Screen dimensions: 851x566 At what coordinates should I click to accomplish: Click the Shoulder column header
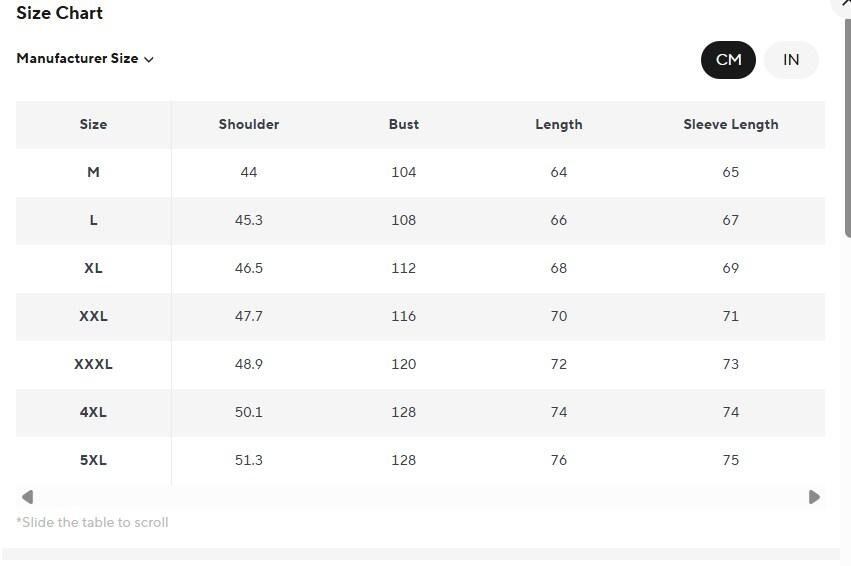pyautogui.click(x=249, y=125)
